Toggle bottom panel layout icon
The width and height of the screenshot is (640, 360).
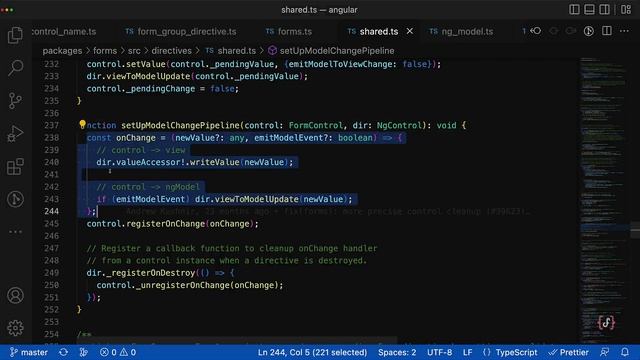pyautogui.click(x=589, y=9)
